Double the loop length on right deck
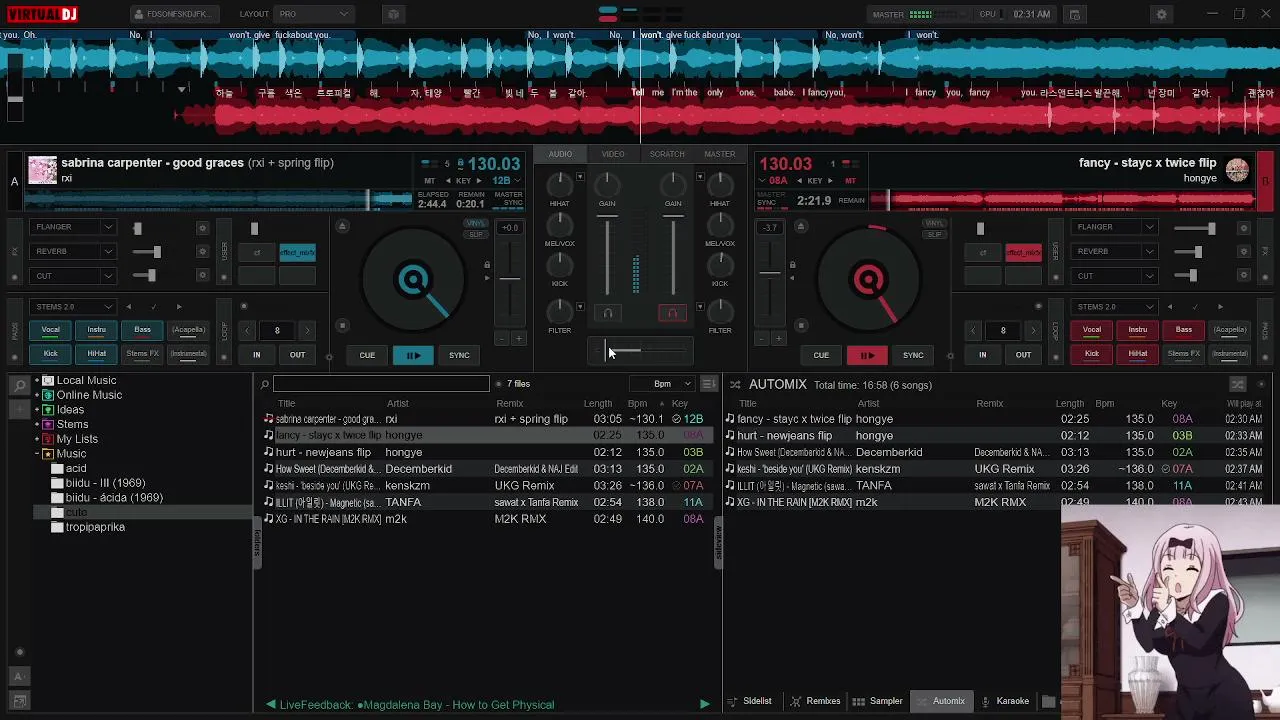Viewport: 1280px width, 720px height. (x=1033, y=330)
